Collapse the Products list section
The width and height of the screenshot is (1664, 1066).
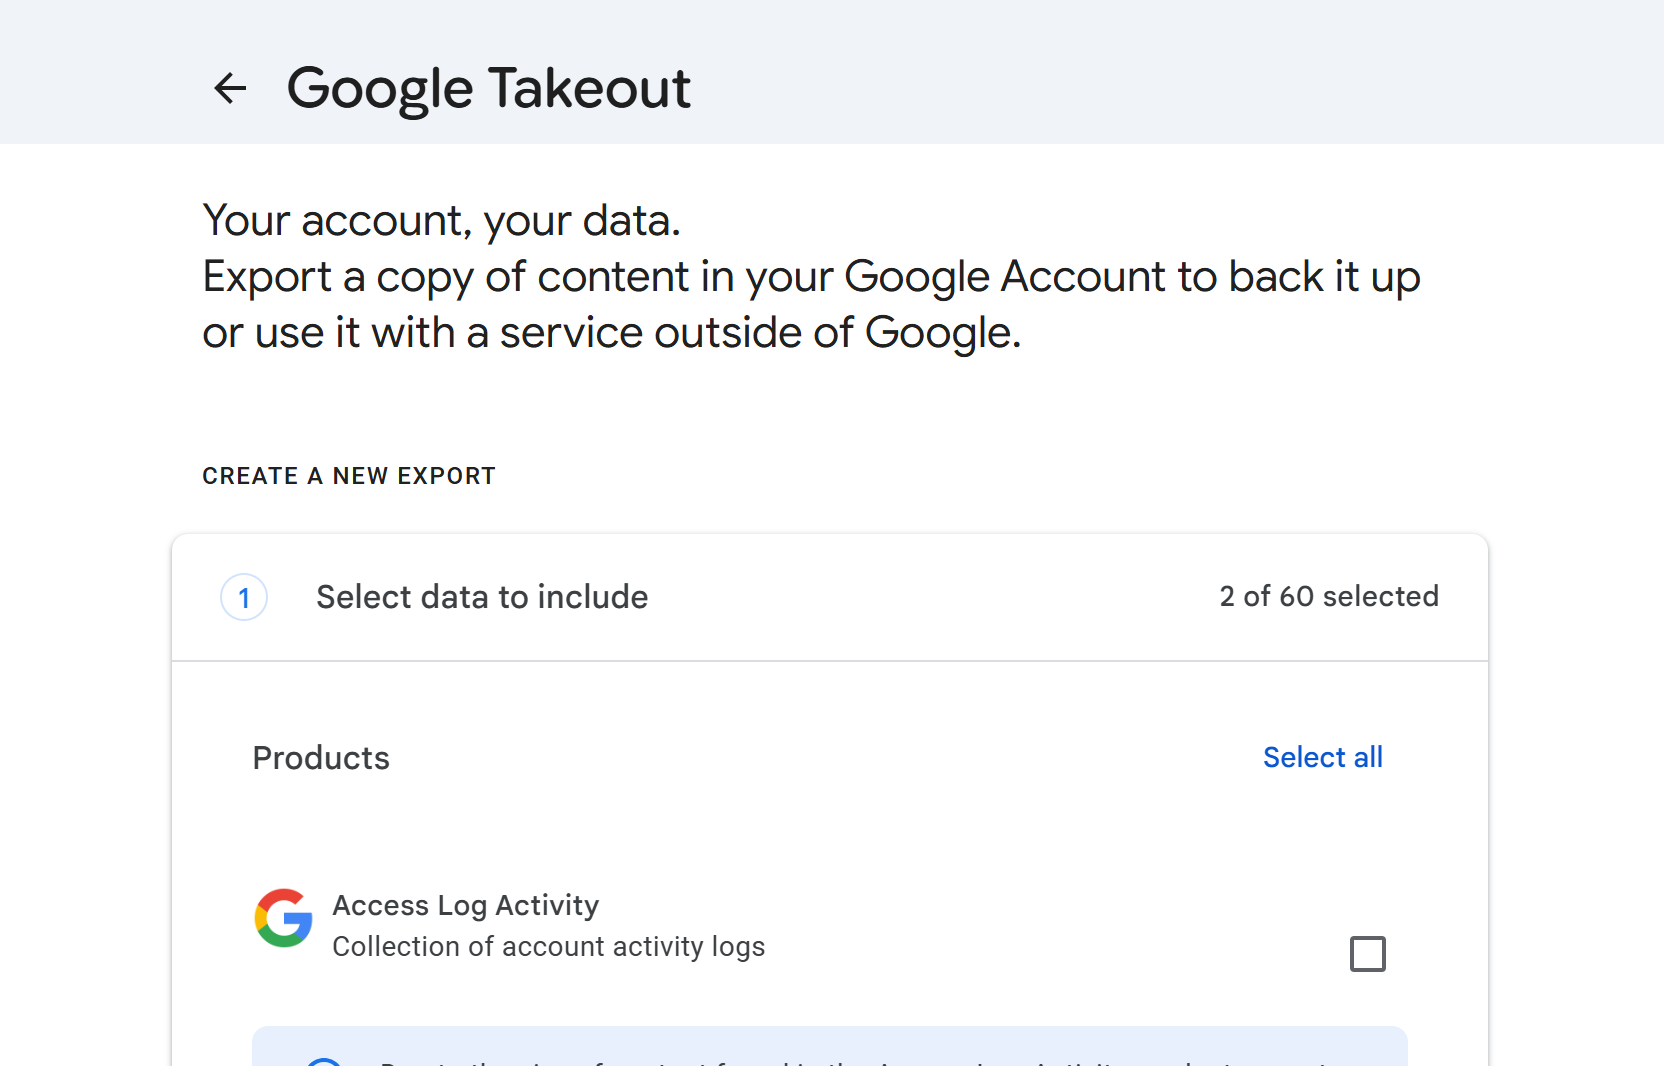click(x=321, y=758)
